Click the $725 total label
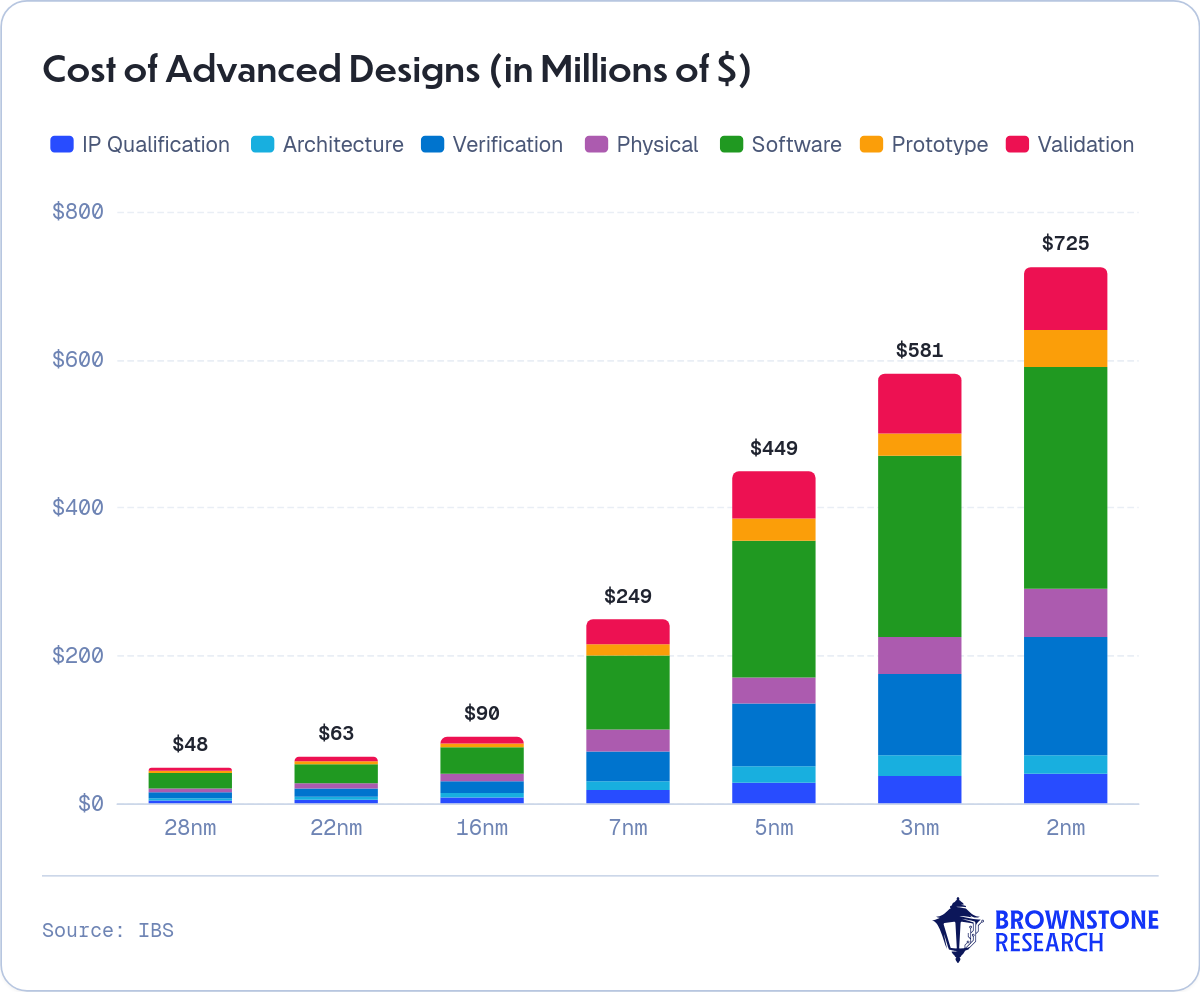 point(1065,243)
